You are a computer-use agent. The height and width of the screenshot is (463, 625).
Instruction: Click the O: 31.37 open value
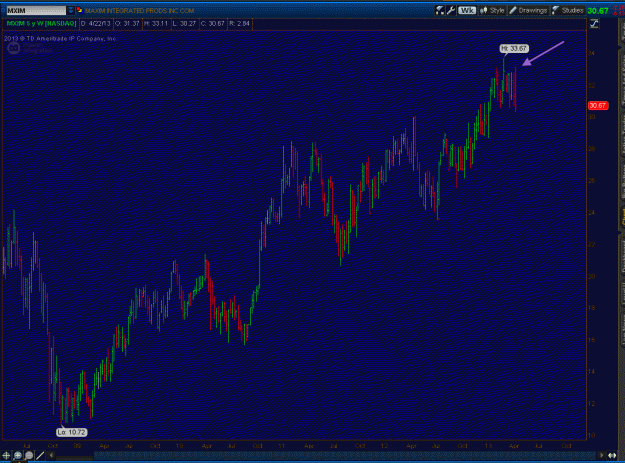[x=127, y=24]
